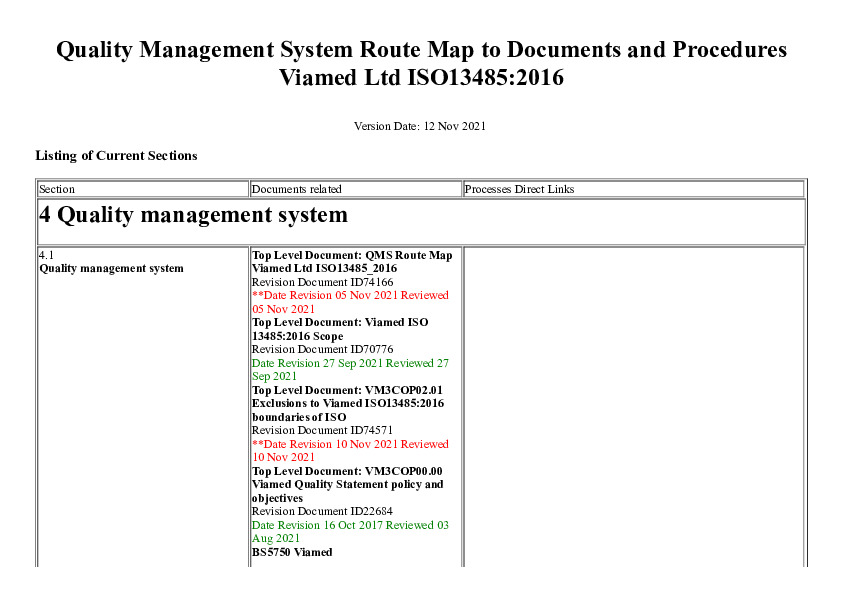Click the Documents related column header
The height and width of the screenshot is (595, 842).
296,189
